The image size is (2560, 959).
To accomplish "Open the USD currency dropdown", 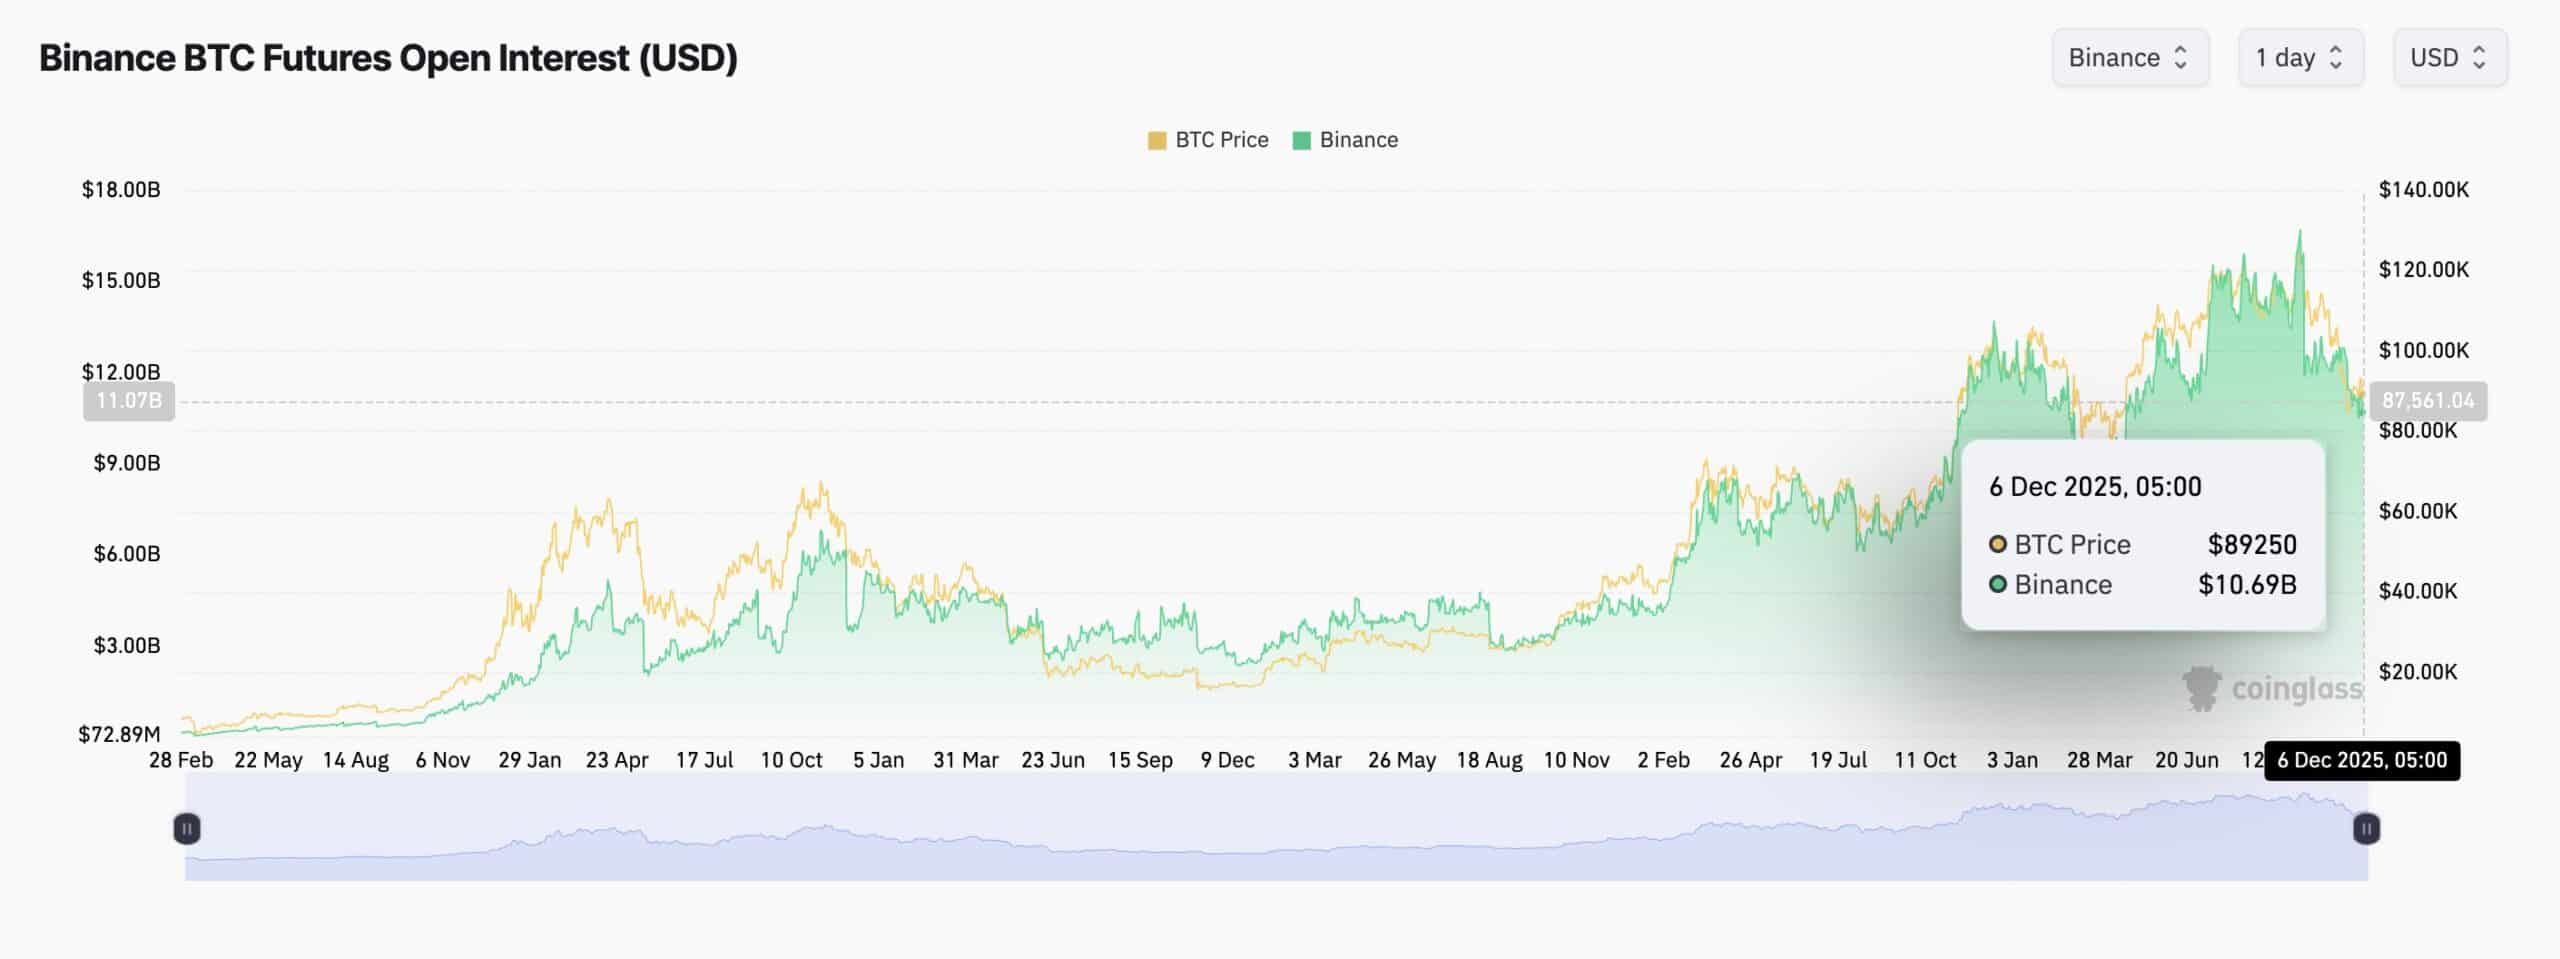I will pos(2449,57).
